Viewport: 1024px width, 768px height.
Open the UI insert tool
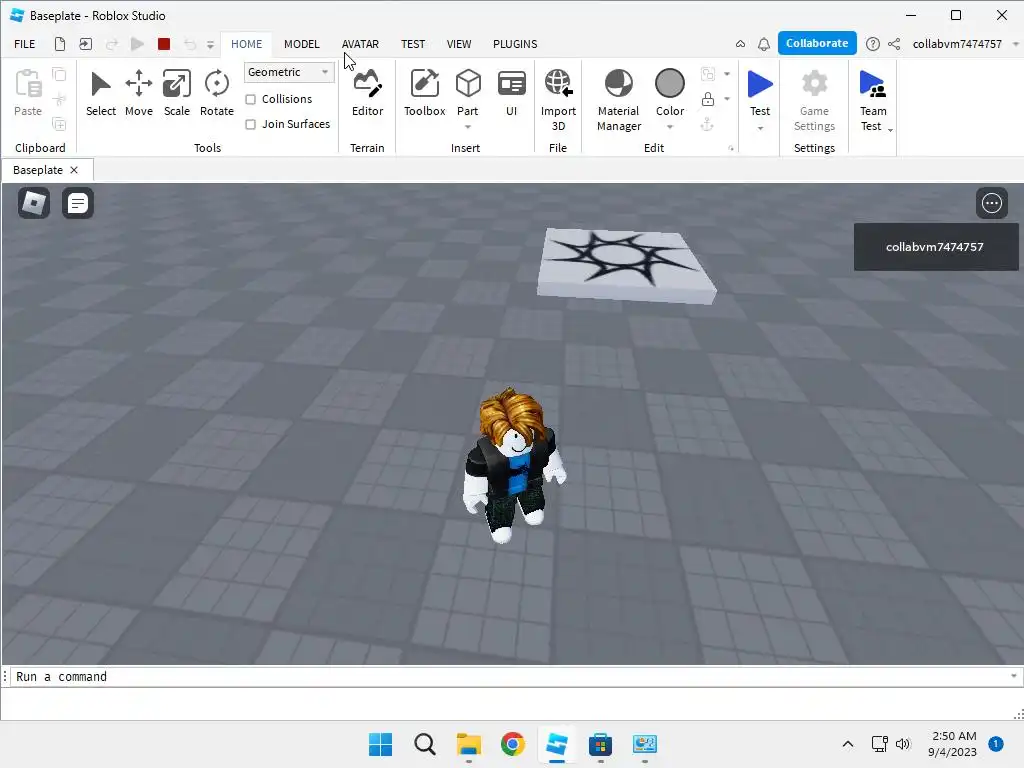pos(511,93)
